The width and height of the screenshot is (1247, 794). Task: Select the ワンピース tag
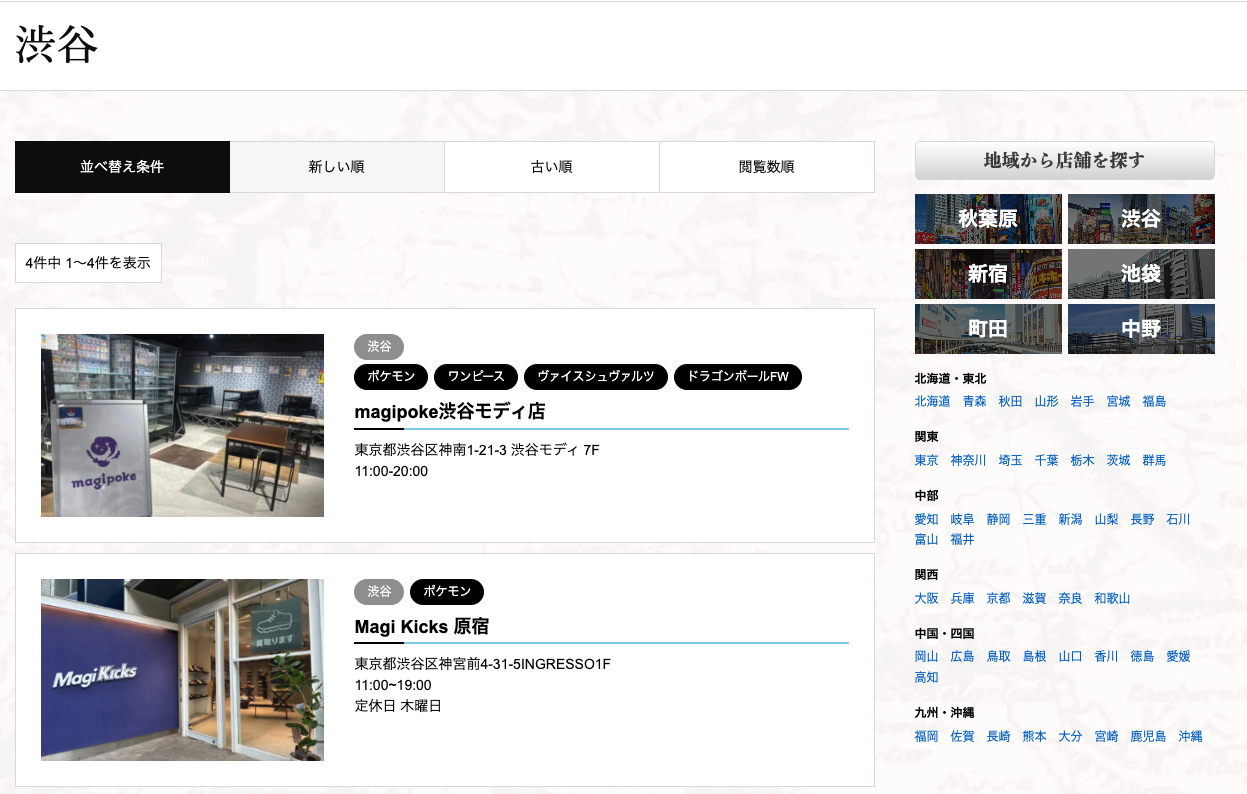[476, 377]
